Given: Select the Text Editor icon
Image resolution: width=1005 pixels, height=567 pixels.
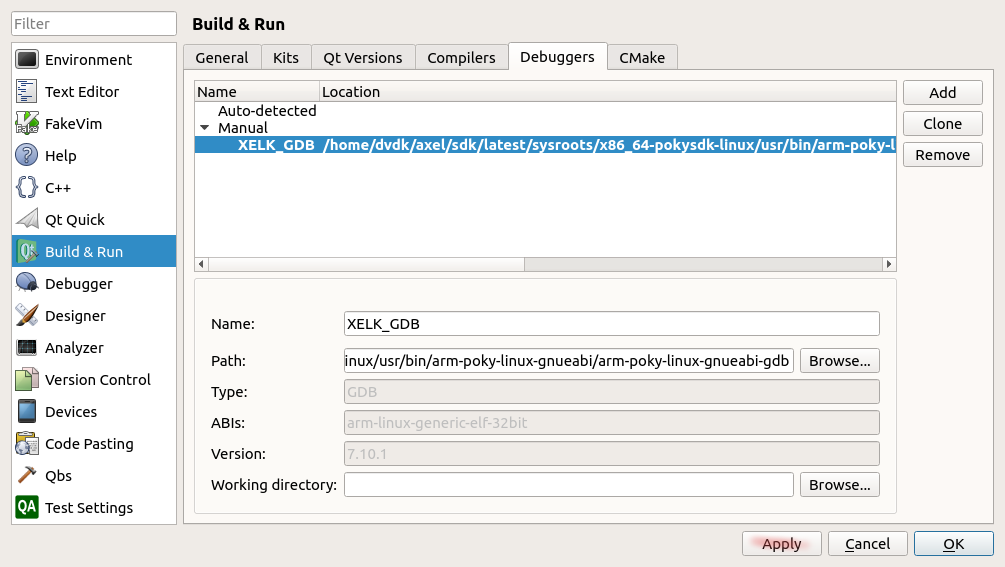Looking at the screenshot, I should coord(27,92).
